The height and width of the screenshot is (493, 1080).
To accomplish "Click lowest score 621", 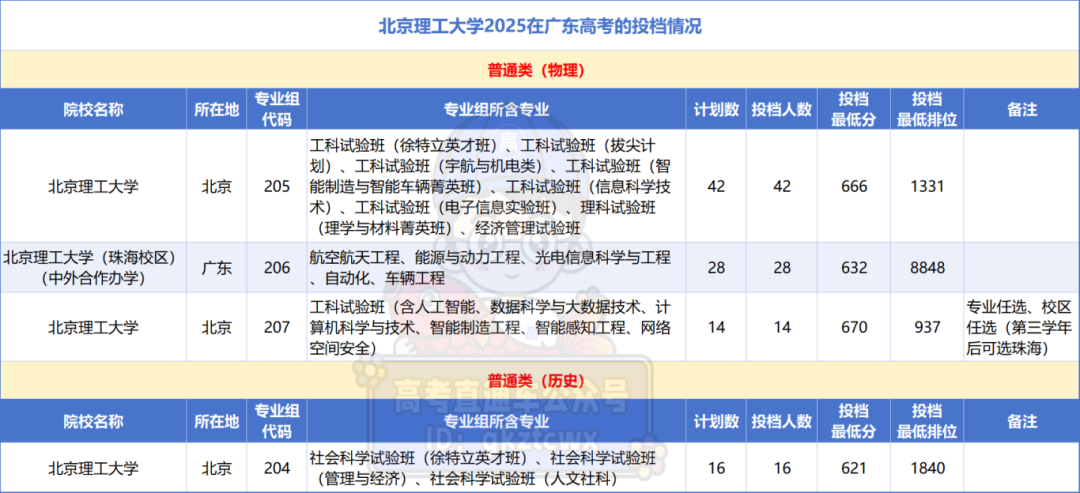I will 853,468.
